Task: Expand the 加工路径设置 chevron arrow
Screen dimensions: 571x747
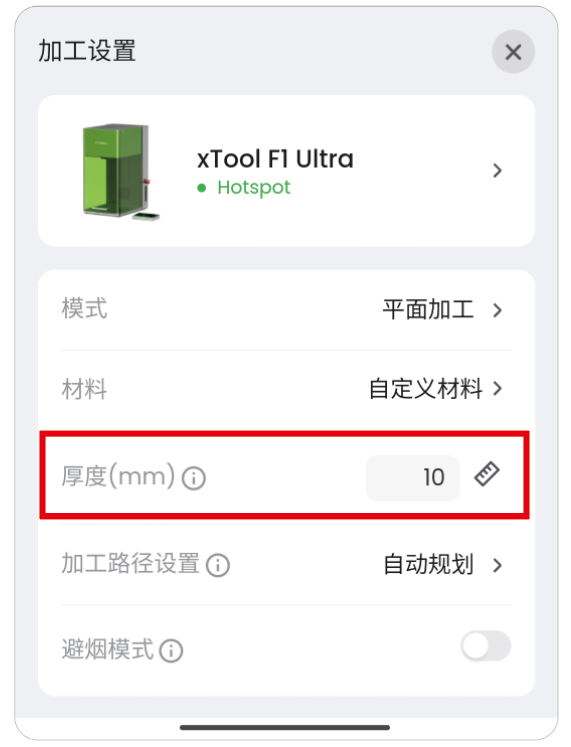Action: click(497, 565)
